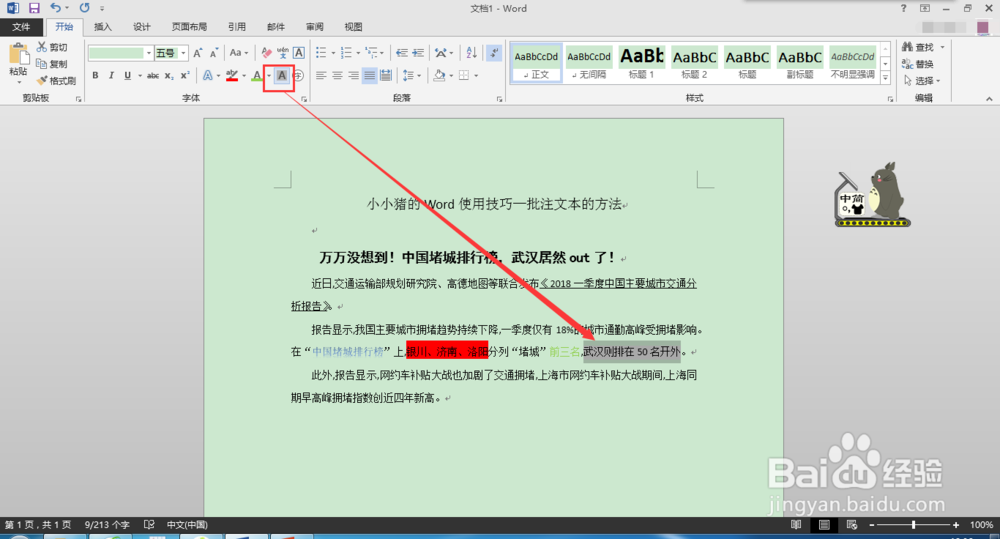The width and height of the screenshot is (1000, 539).
Task: Open the font size (五号) dropdown
Action: point(183,53)
